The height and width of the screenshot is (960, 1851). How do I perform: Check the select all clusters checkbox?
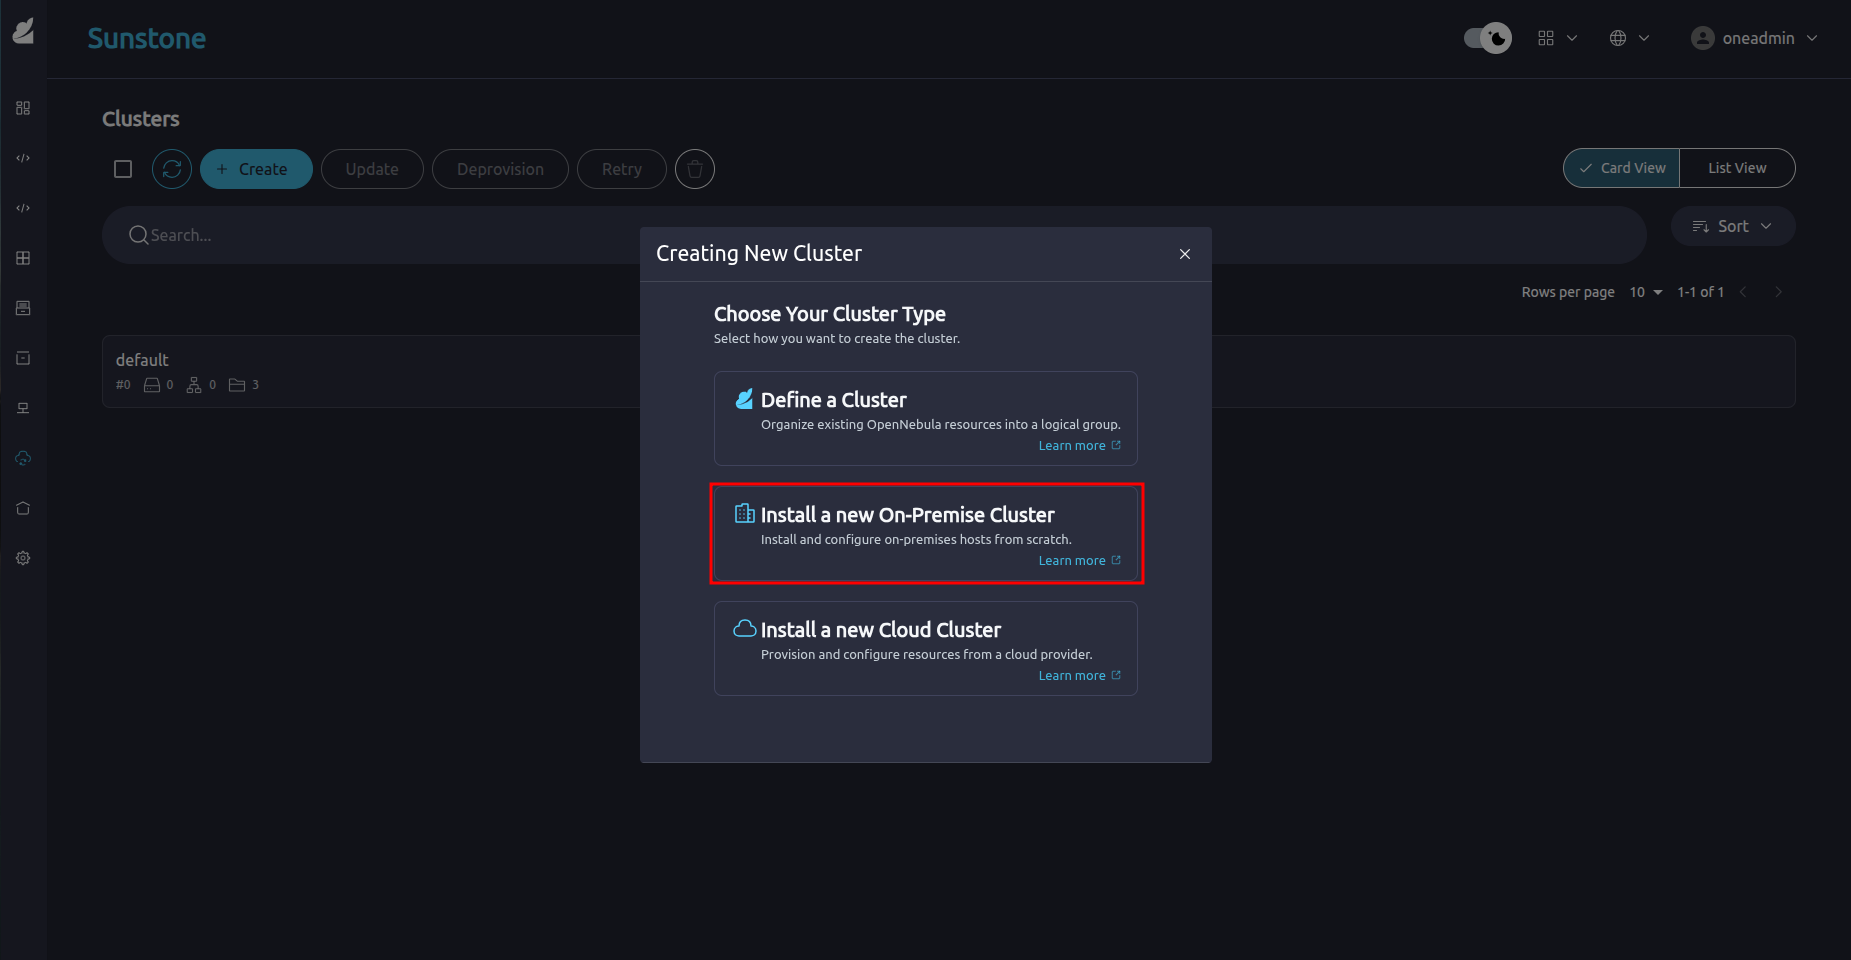pos(123,169)
